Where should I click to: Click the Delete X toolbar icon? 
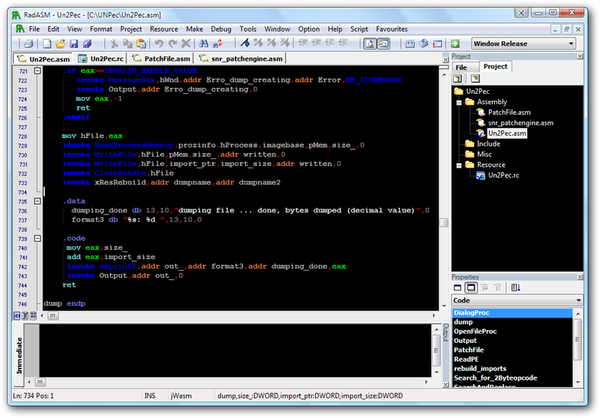[x=186, y=44]
